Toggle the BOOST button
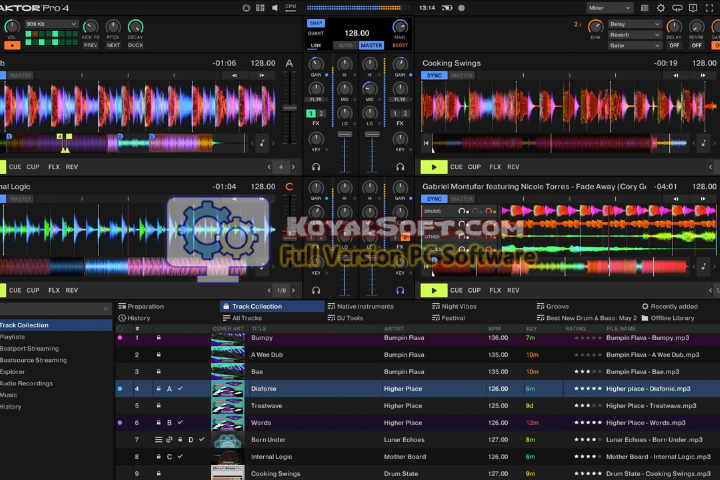This screenshot has height=480, width=720. coord(400,45)
